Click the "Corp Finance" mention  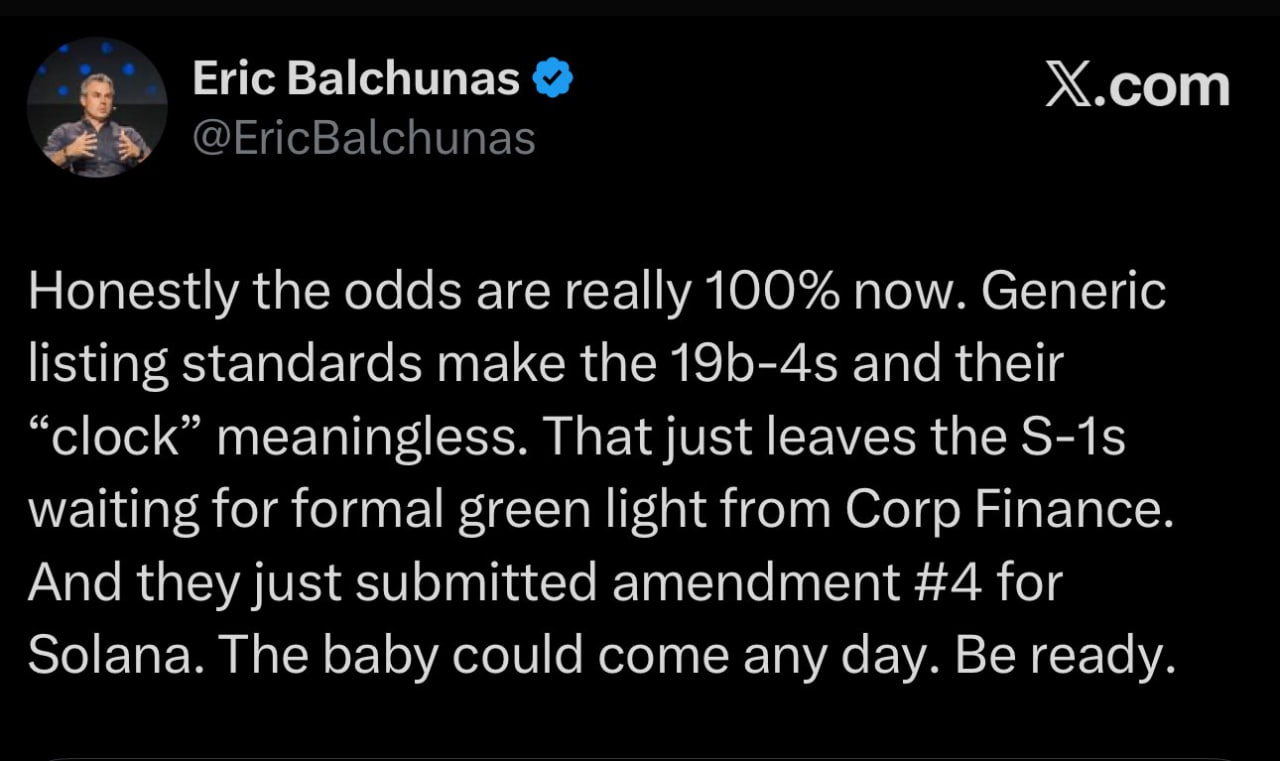coord(1008,510)
